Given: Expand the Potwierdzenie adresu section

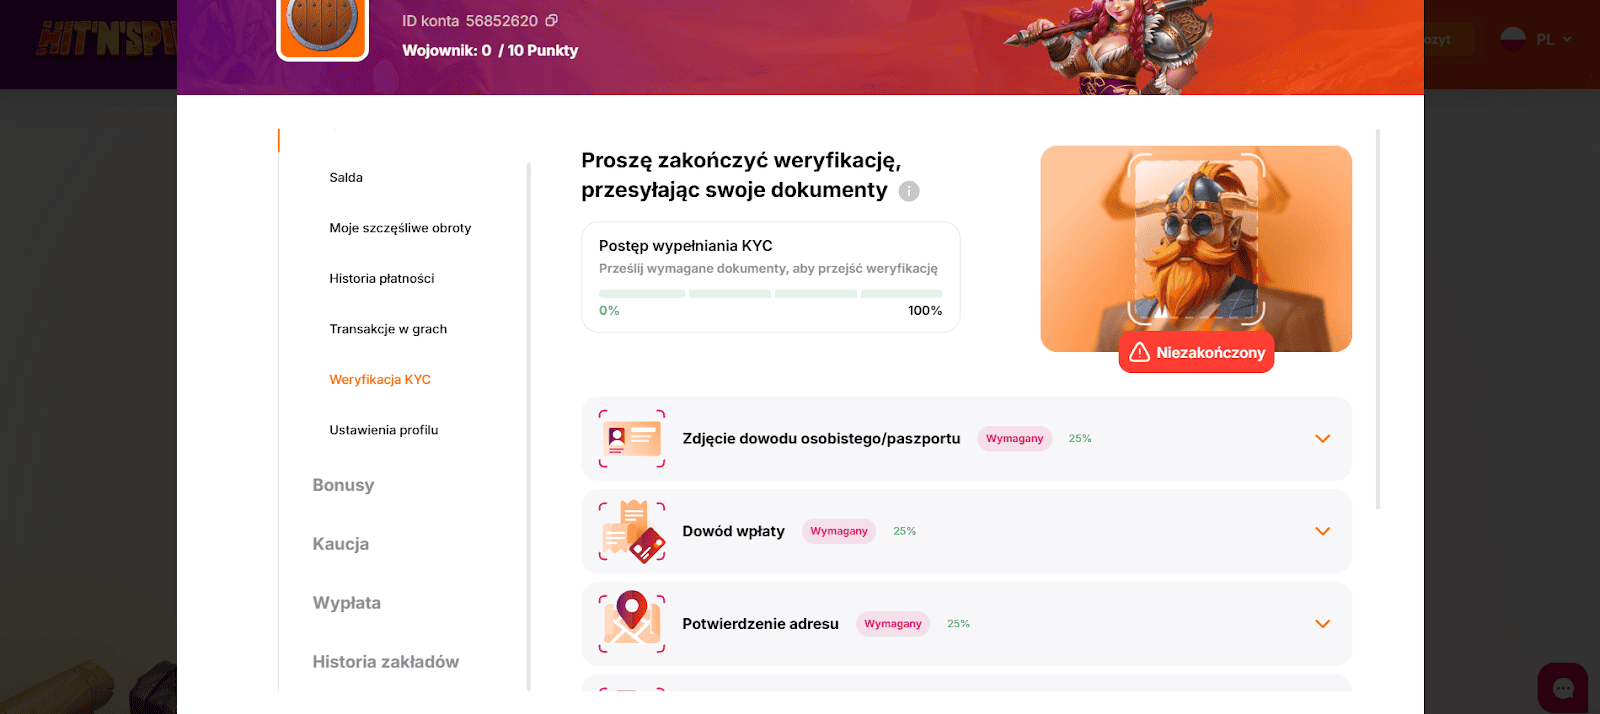Looking at the screenshot, I should pyautogui.click(x=1322, y=624).
